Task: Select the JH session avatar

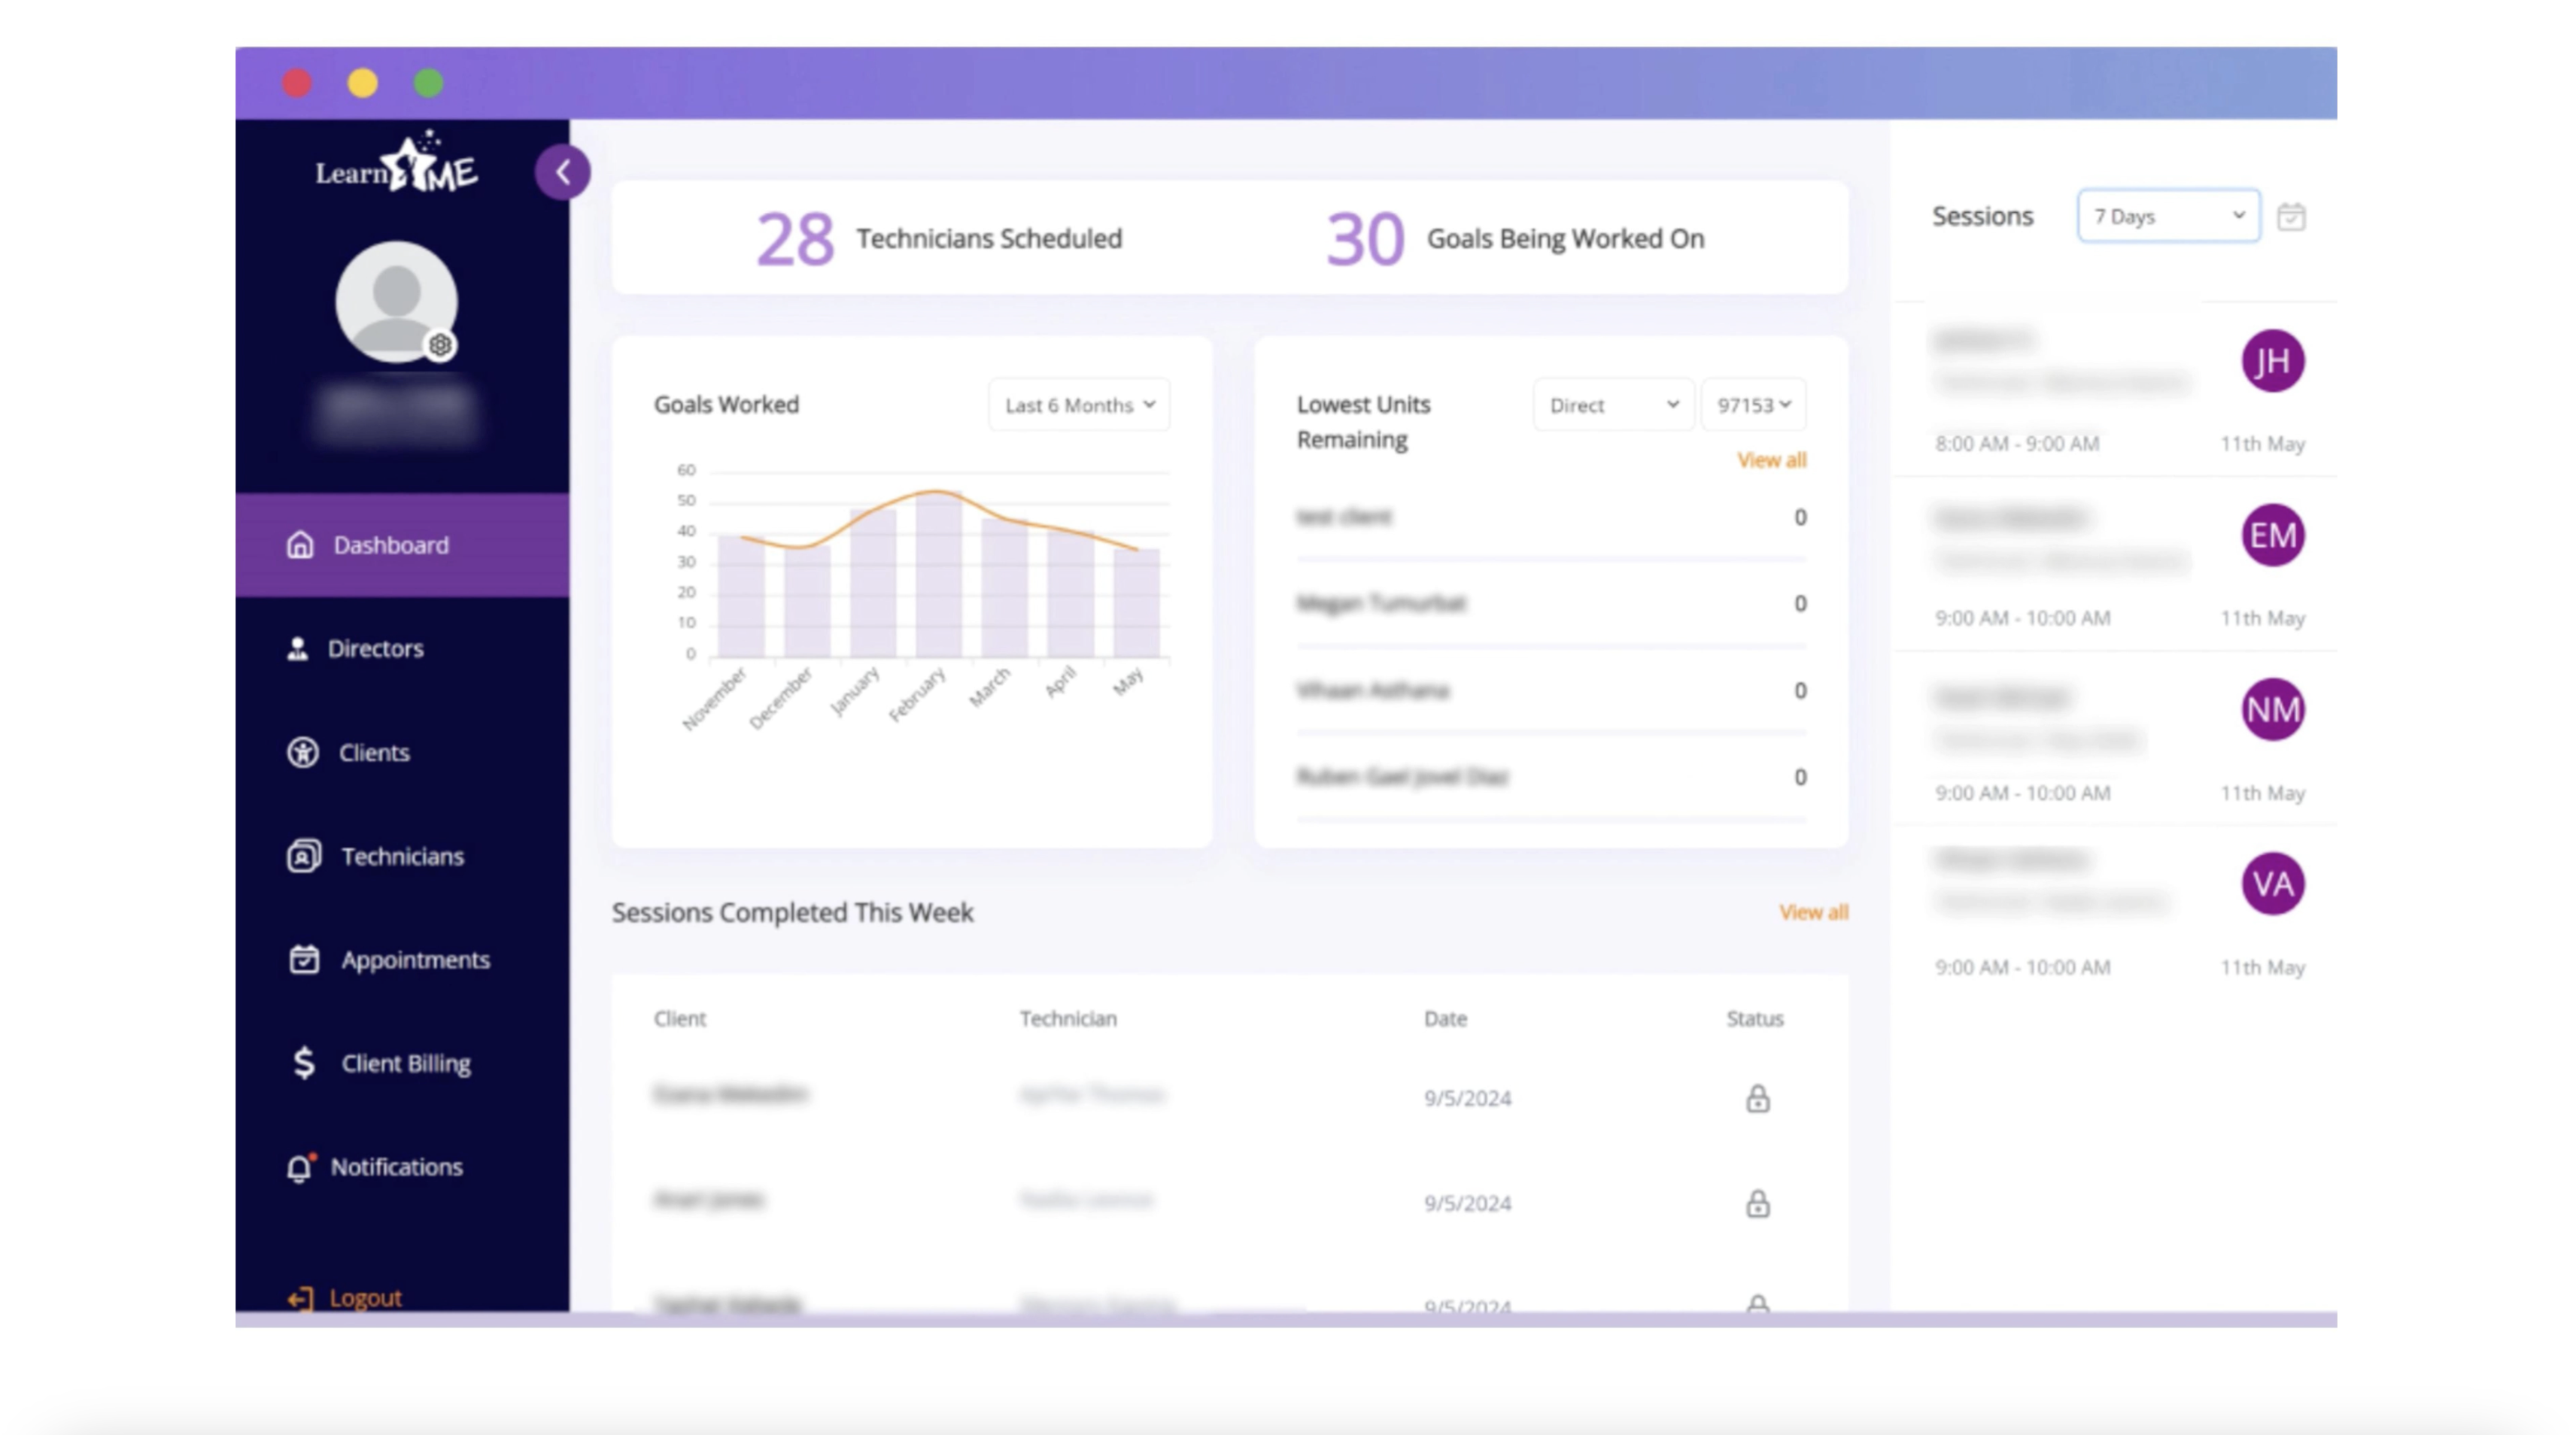Action: 2272,361
